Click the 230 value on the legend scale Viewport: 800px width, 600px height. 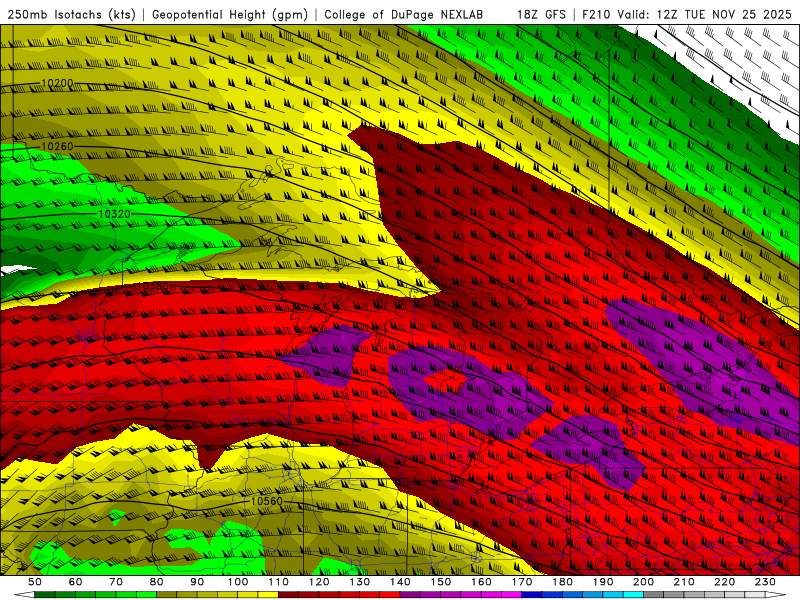[x=765, y=582]
